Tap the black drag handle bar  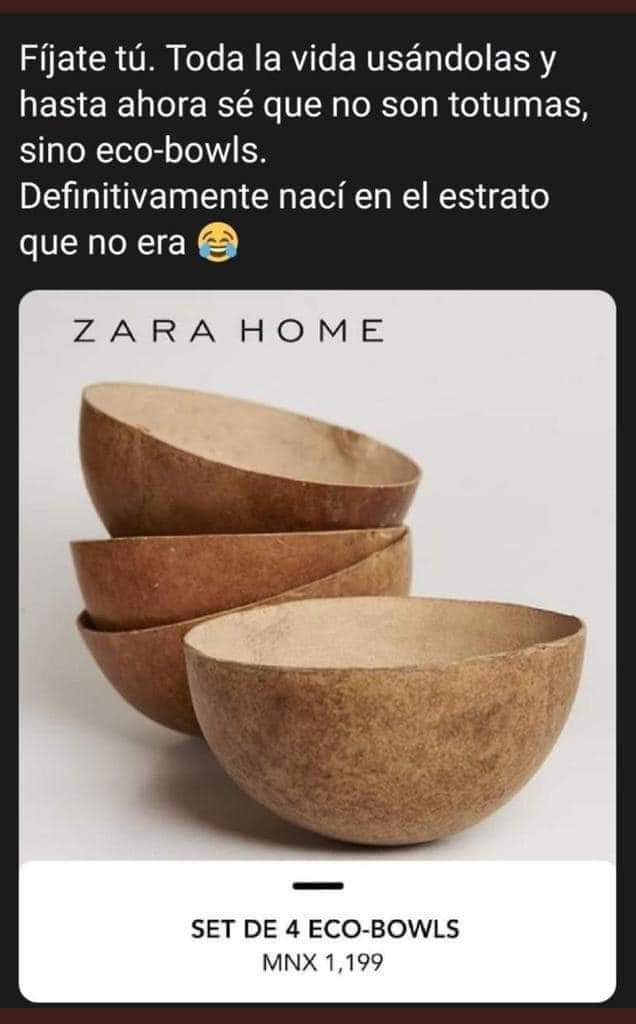click(x=318, y=886)
